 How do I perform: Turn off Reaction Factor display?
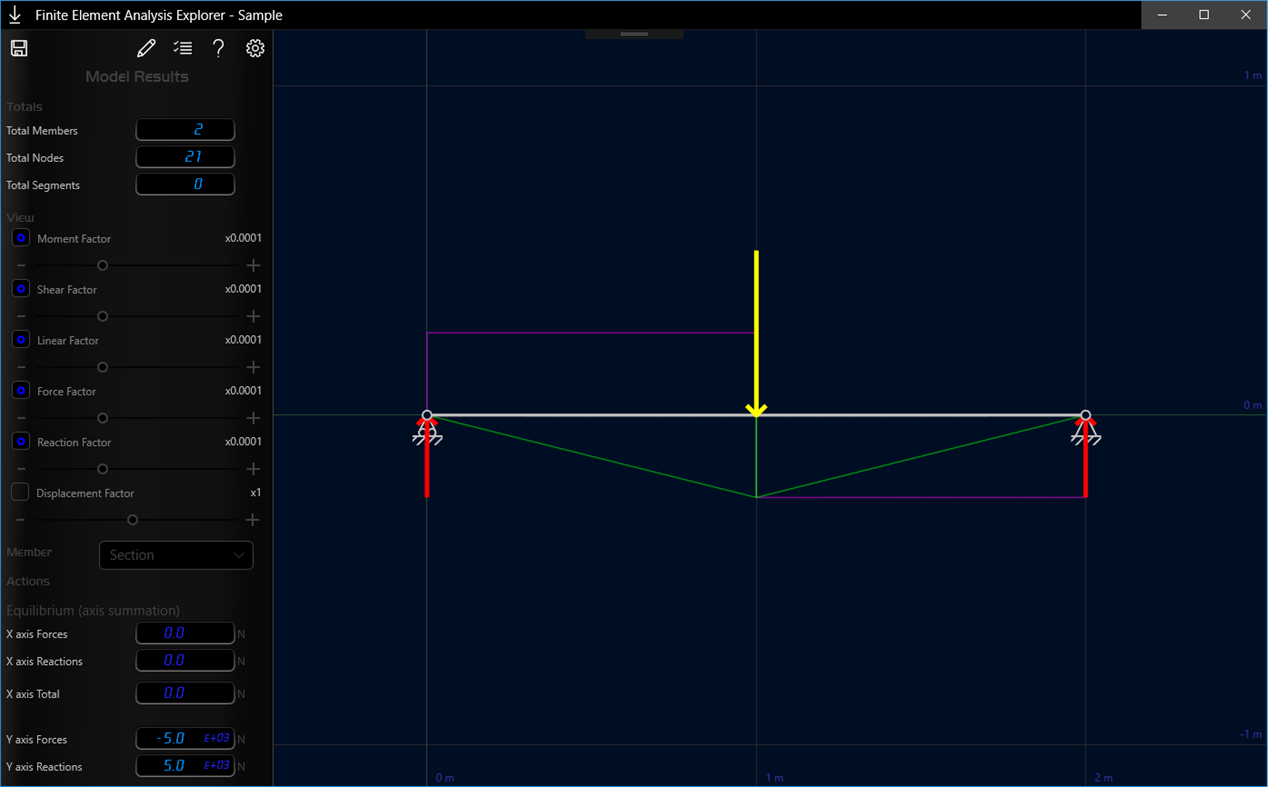tap(20, 441)
